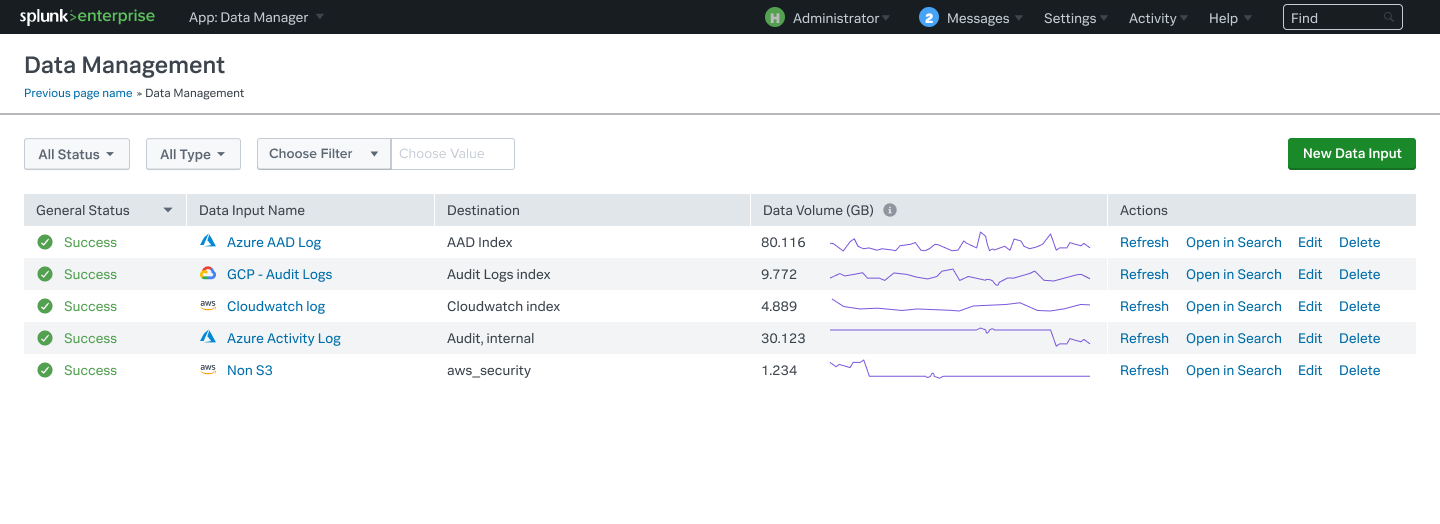Screen dimensions: 1440x524
Task: Delete the Cloudwatch log input
Action: coord(1359,306)
